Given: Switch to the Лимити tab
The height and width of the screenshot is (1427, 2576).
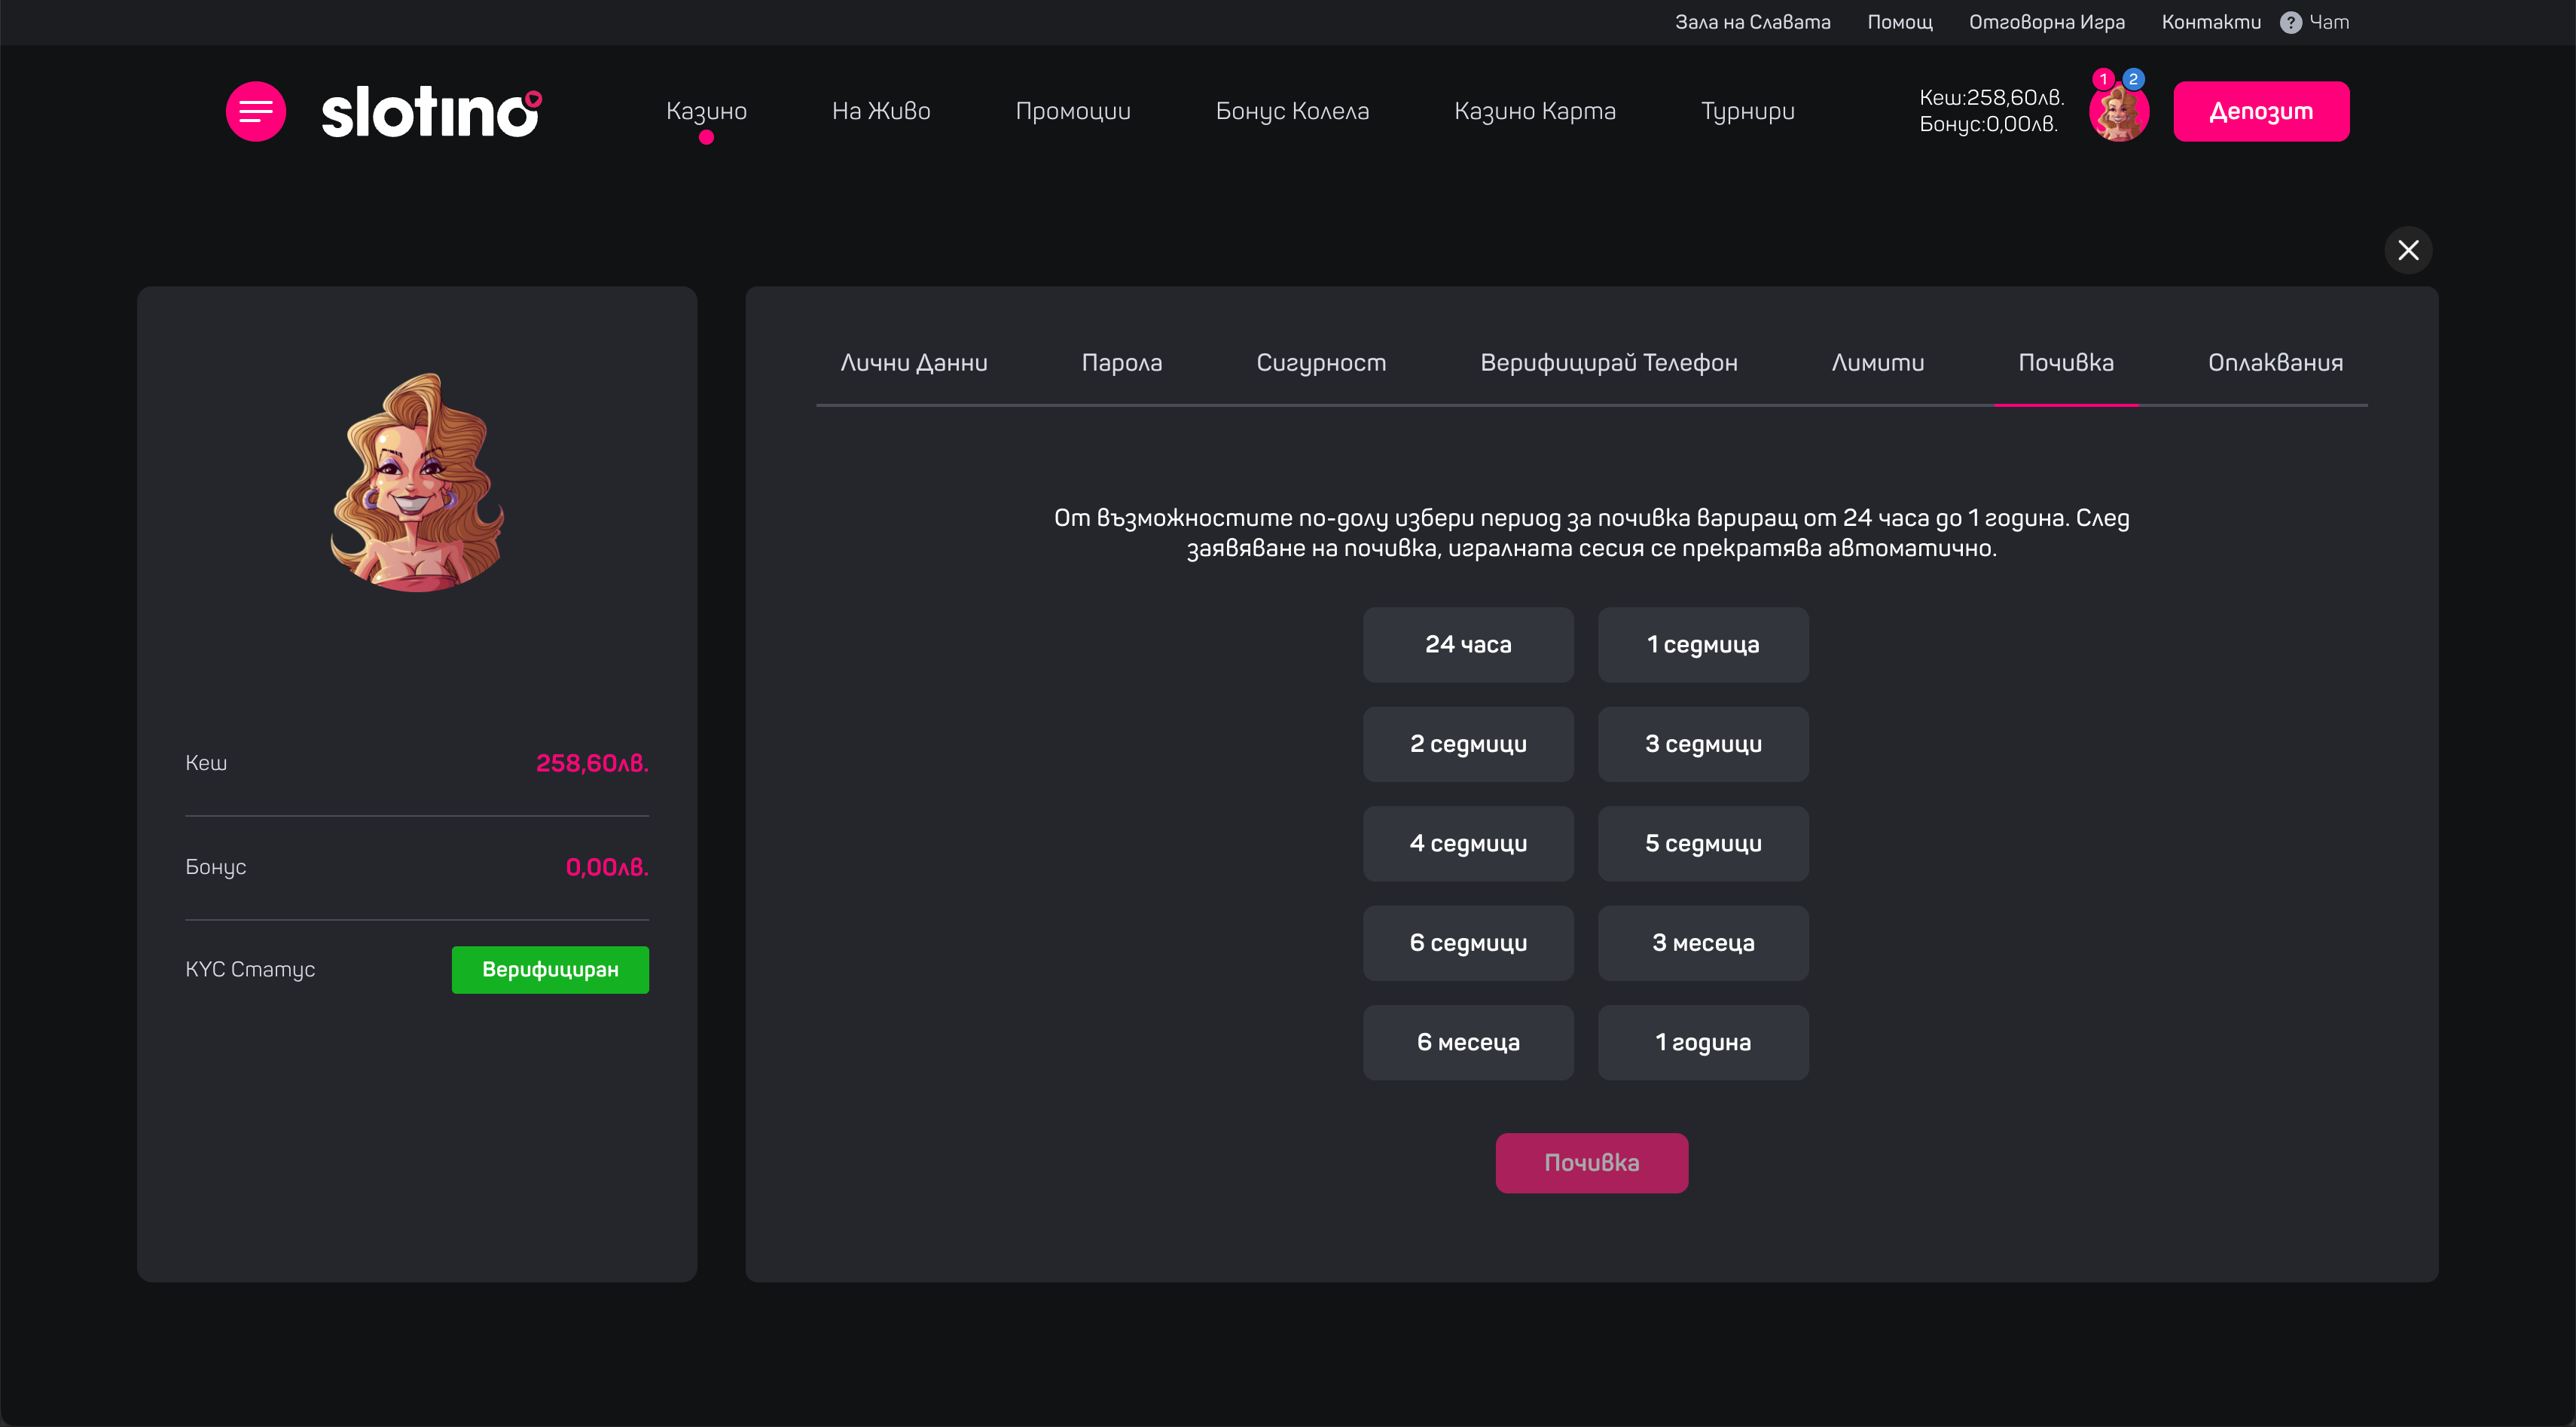Looking at the screenshot, I should [1877, 363].
